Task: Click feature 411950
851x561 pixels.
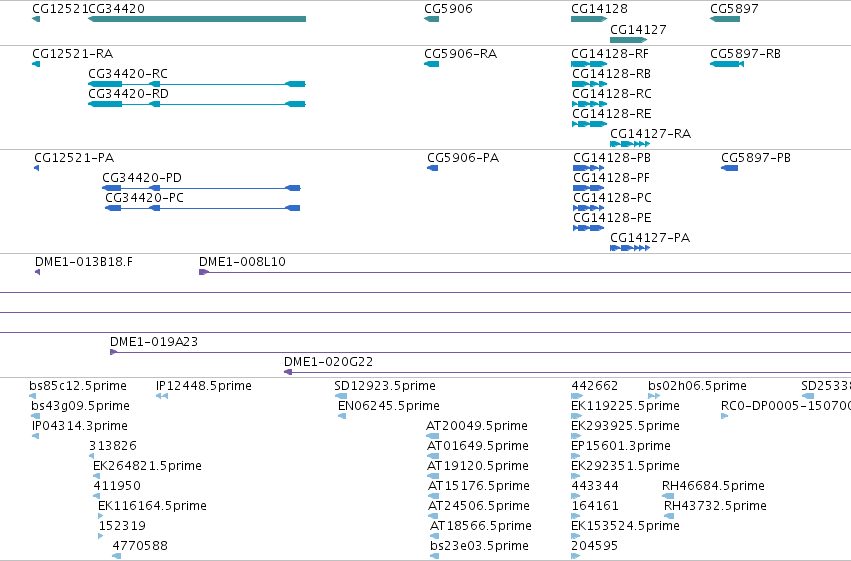Action: 96,496
